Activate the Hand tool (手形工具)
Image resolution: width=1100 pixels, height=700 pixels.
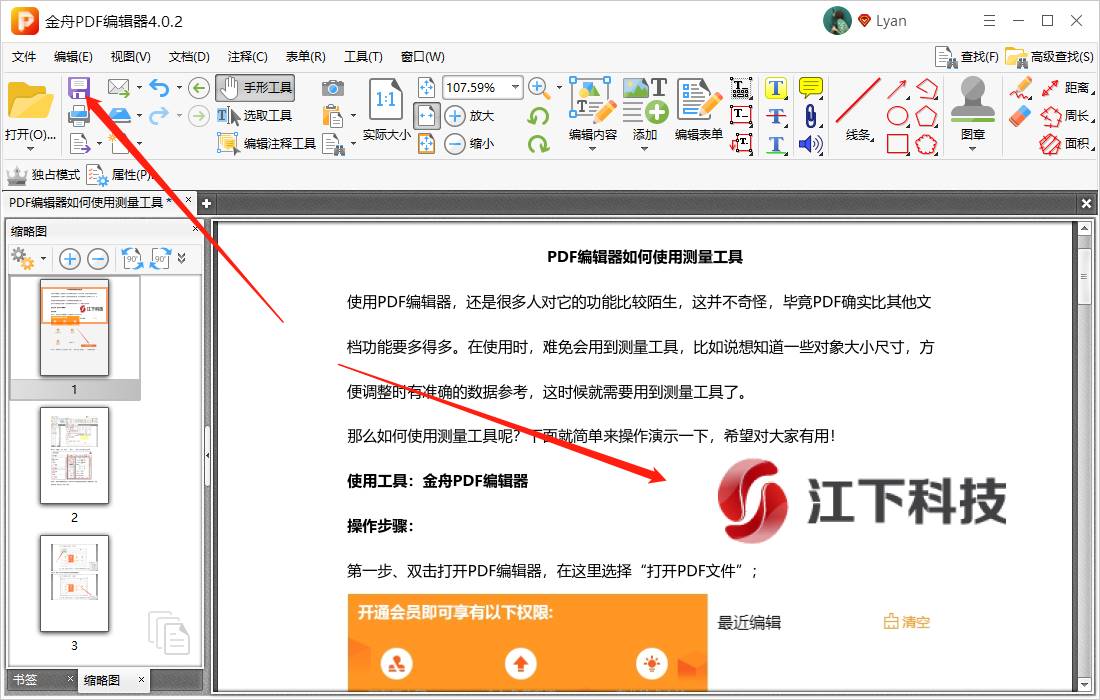pos(255,88)
